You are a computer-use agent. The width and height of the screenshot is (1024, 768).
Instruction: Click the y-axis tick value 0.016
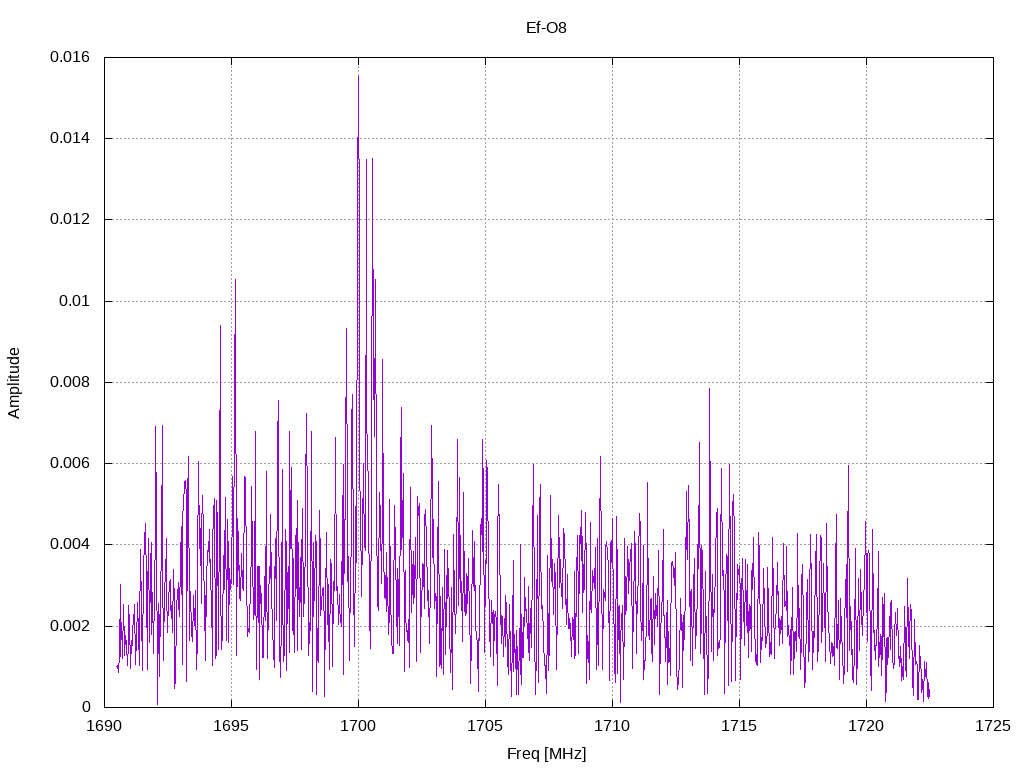click(x=70, y=57)
